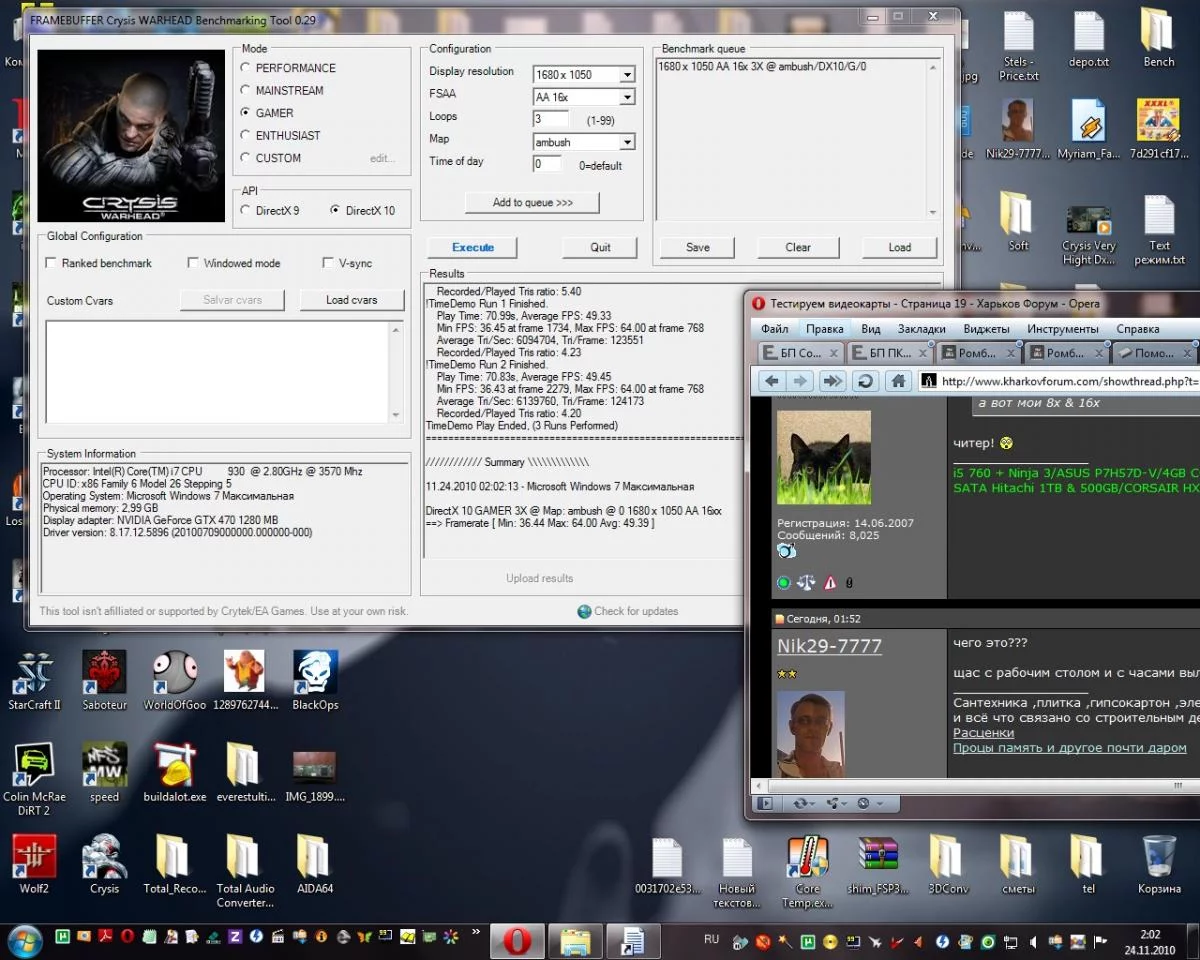1200x960 pixels.
Task: Select the ENTHUSIAST mode radio button
Action: pyautogui.click(x=246, y=136)
